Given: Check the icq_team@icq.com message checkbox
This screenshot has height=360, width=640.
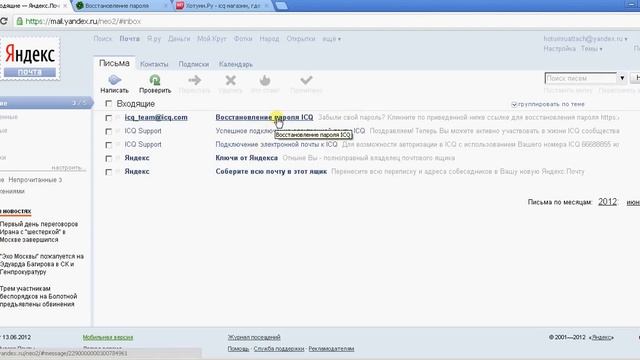Looking at the screenshot, I should coord(108,118).
